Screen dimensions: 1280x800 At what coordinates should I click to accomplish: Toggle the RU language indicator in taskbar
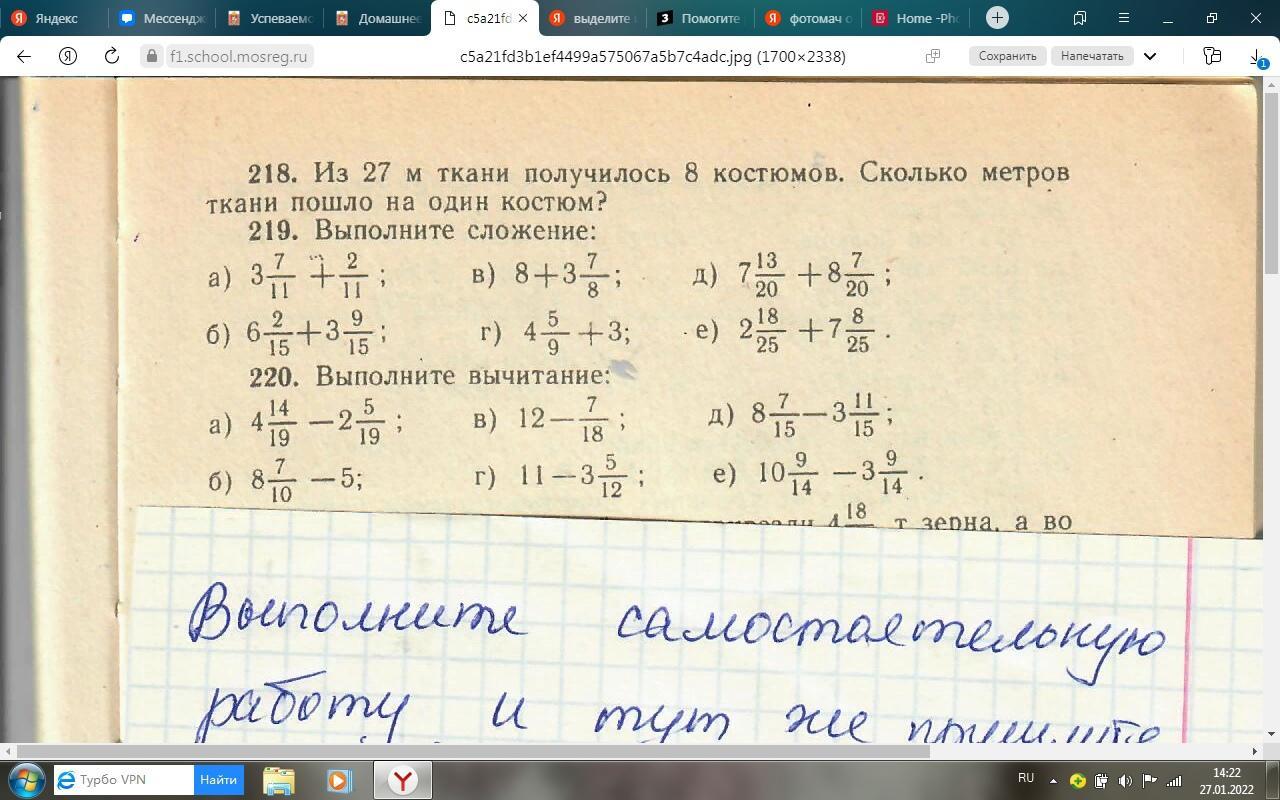(1025, 778)
